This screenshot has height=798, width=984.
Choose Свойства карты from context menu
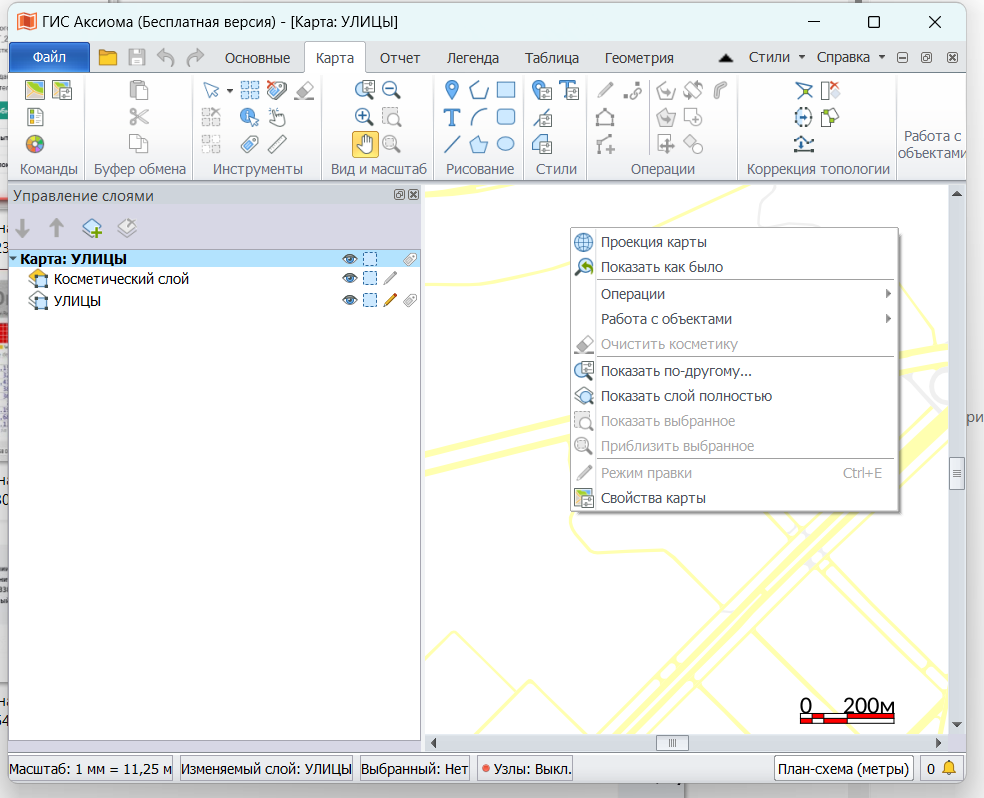(653, 498)
